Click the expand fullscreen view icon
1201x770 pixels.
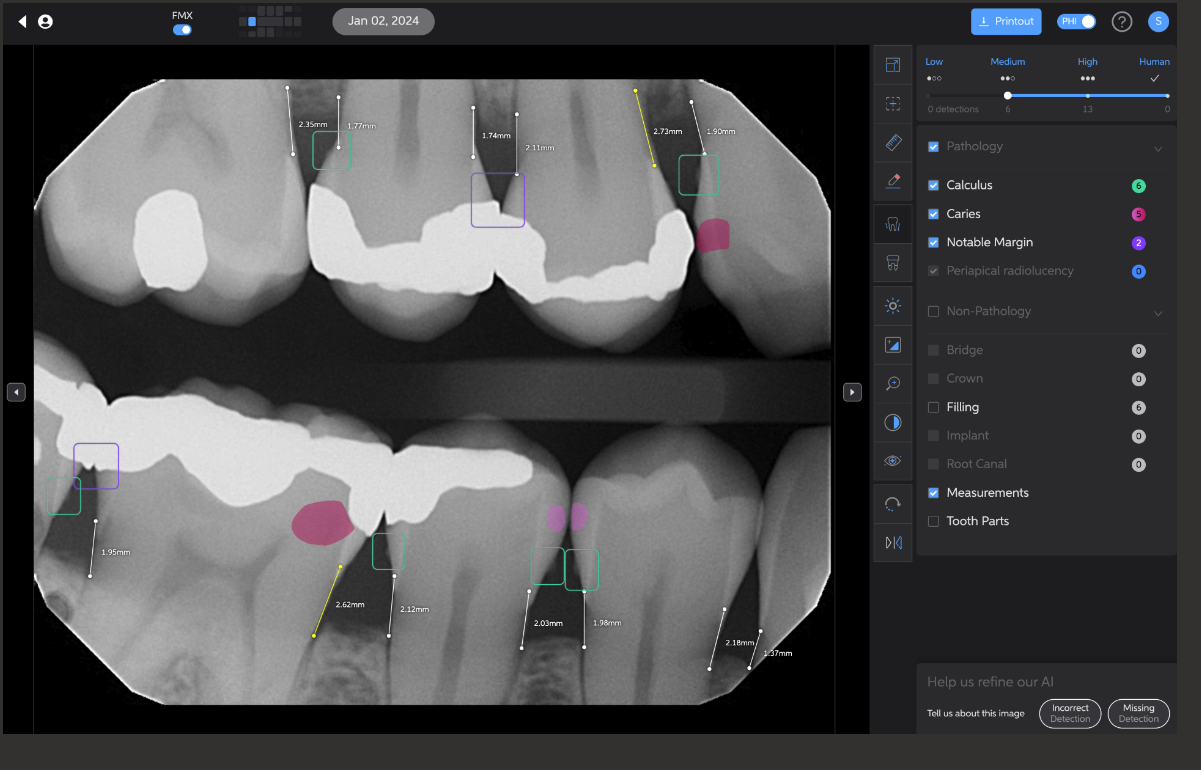click(x=893, y=65)
